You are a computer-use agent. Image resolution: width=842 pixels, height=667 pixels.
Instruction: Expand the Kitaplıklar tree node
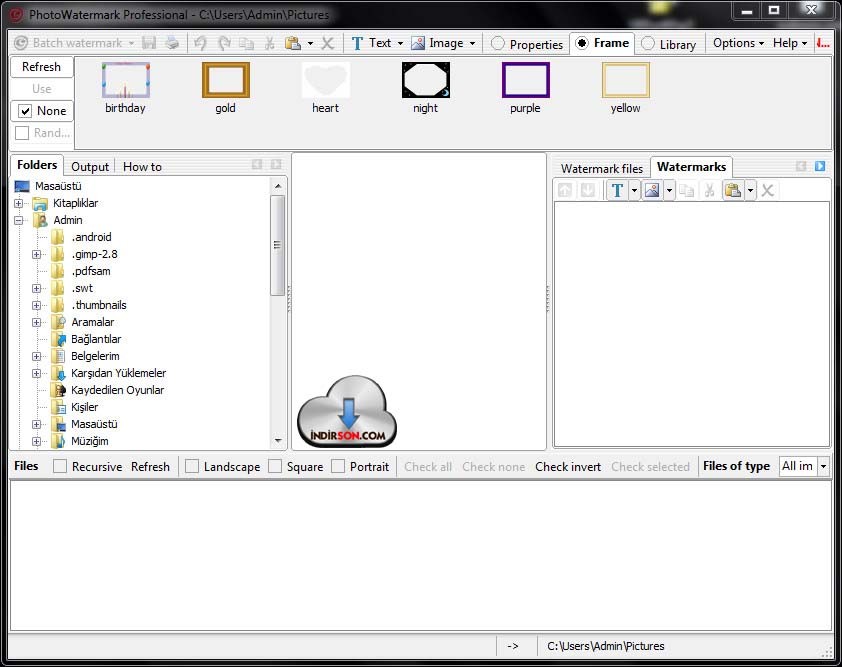pos(19,203)
